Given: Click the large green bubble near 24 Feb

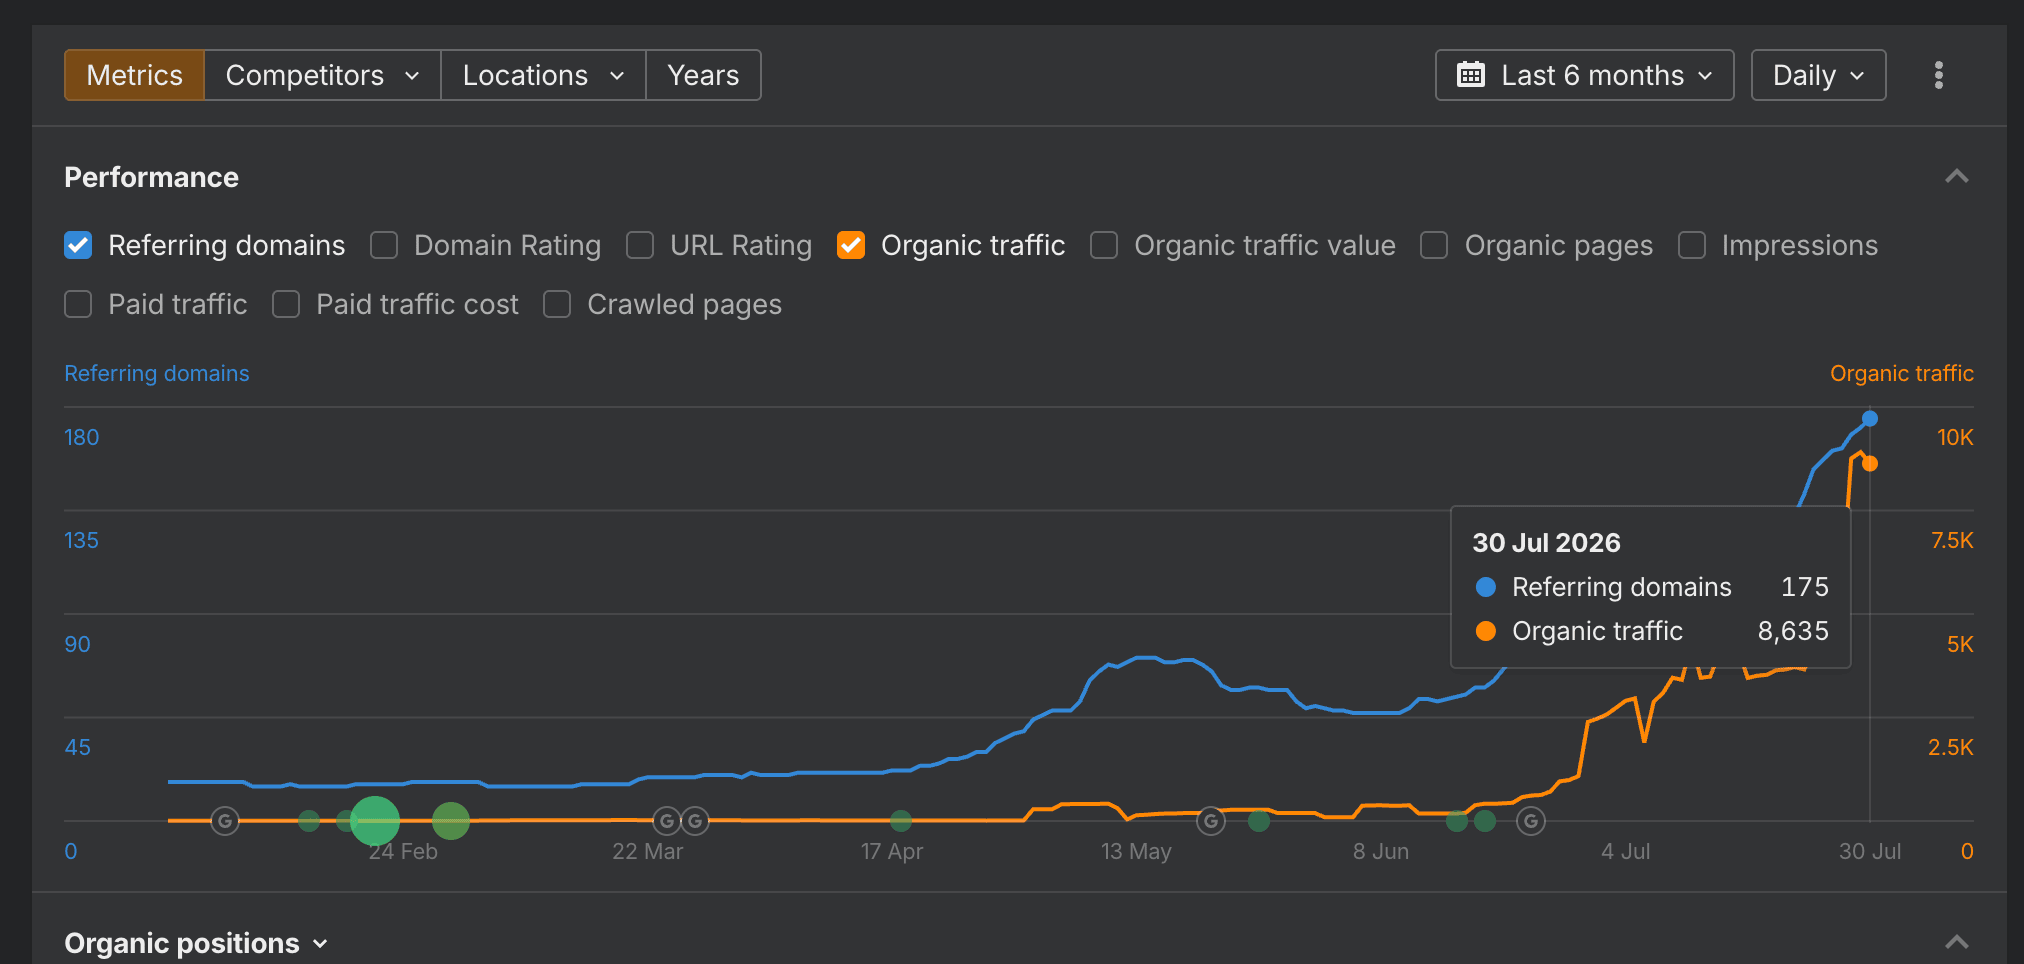Looking at the screenshot, I should (375, 821).
